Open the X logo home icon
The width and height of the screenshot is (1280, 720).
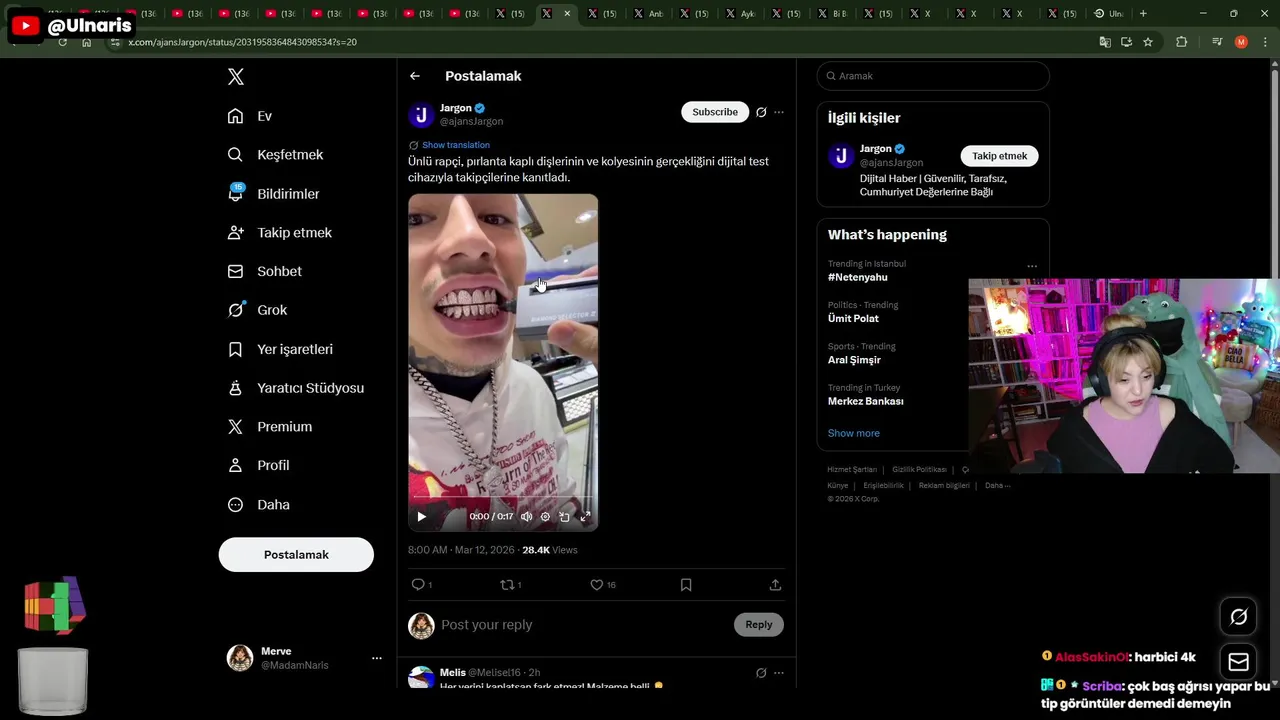click(x=236, y=77)
